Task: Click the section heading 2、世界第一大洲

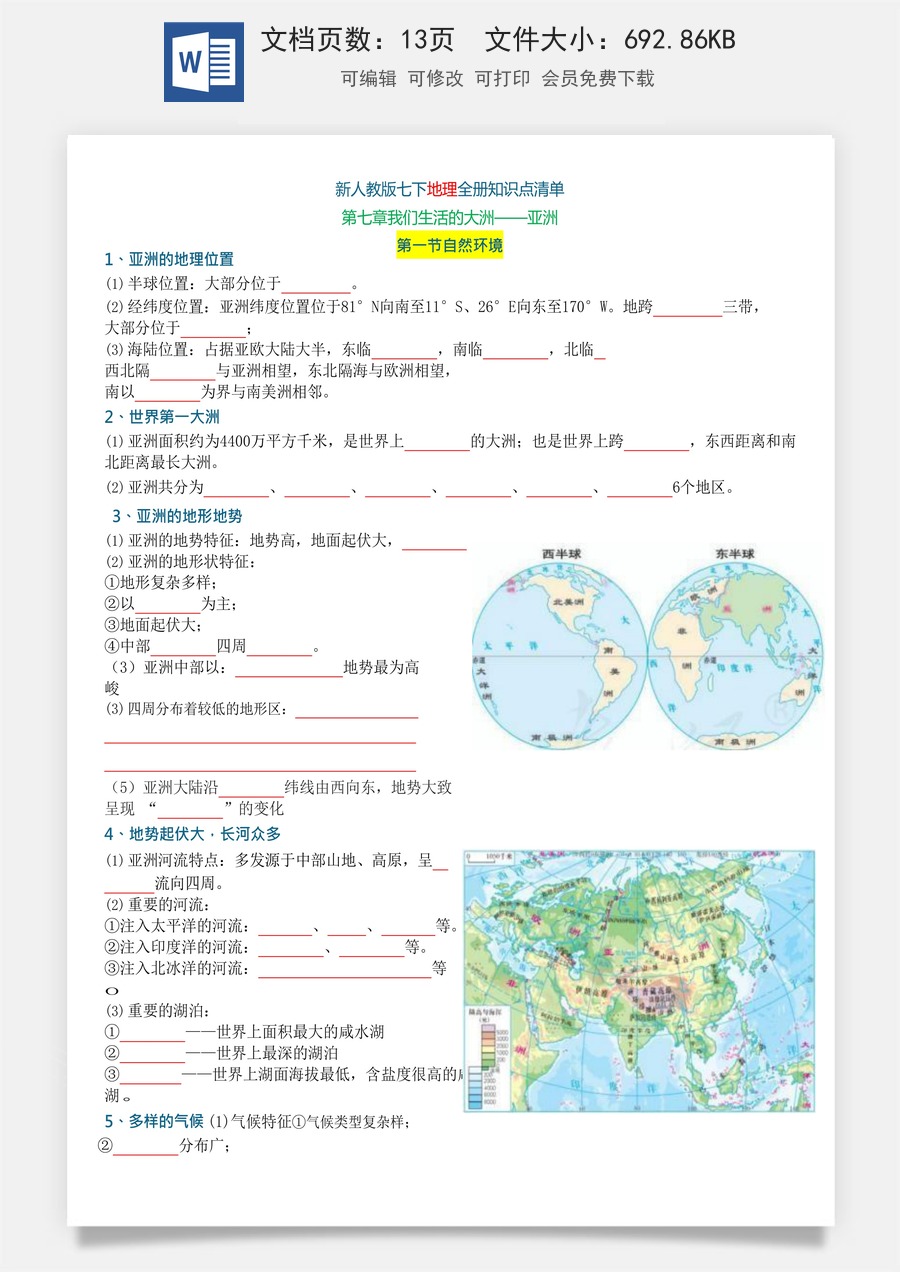Action: [x=162, y=417]
